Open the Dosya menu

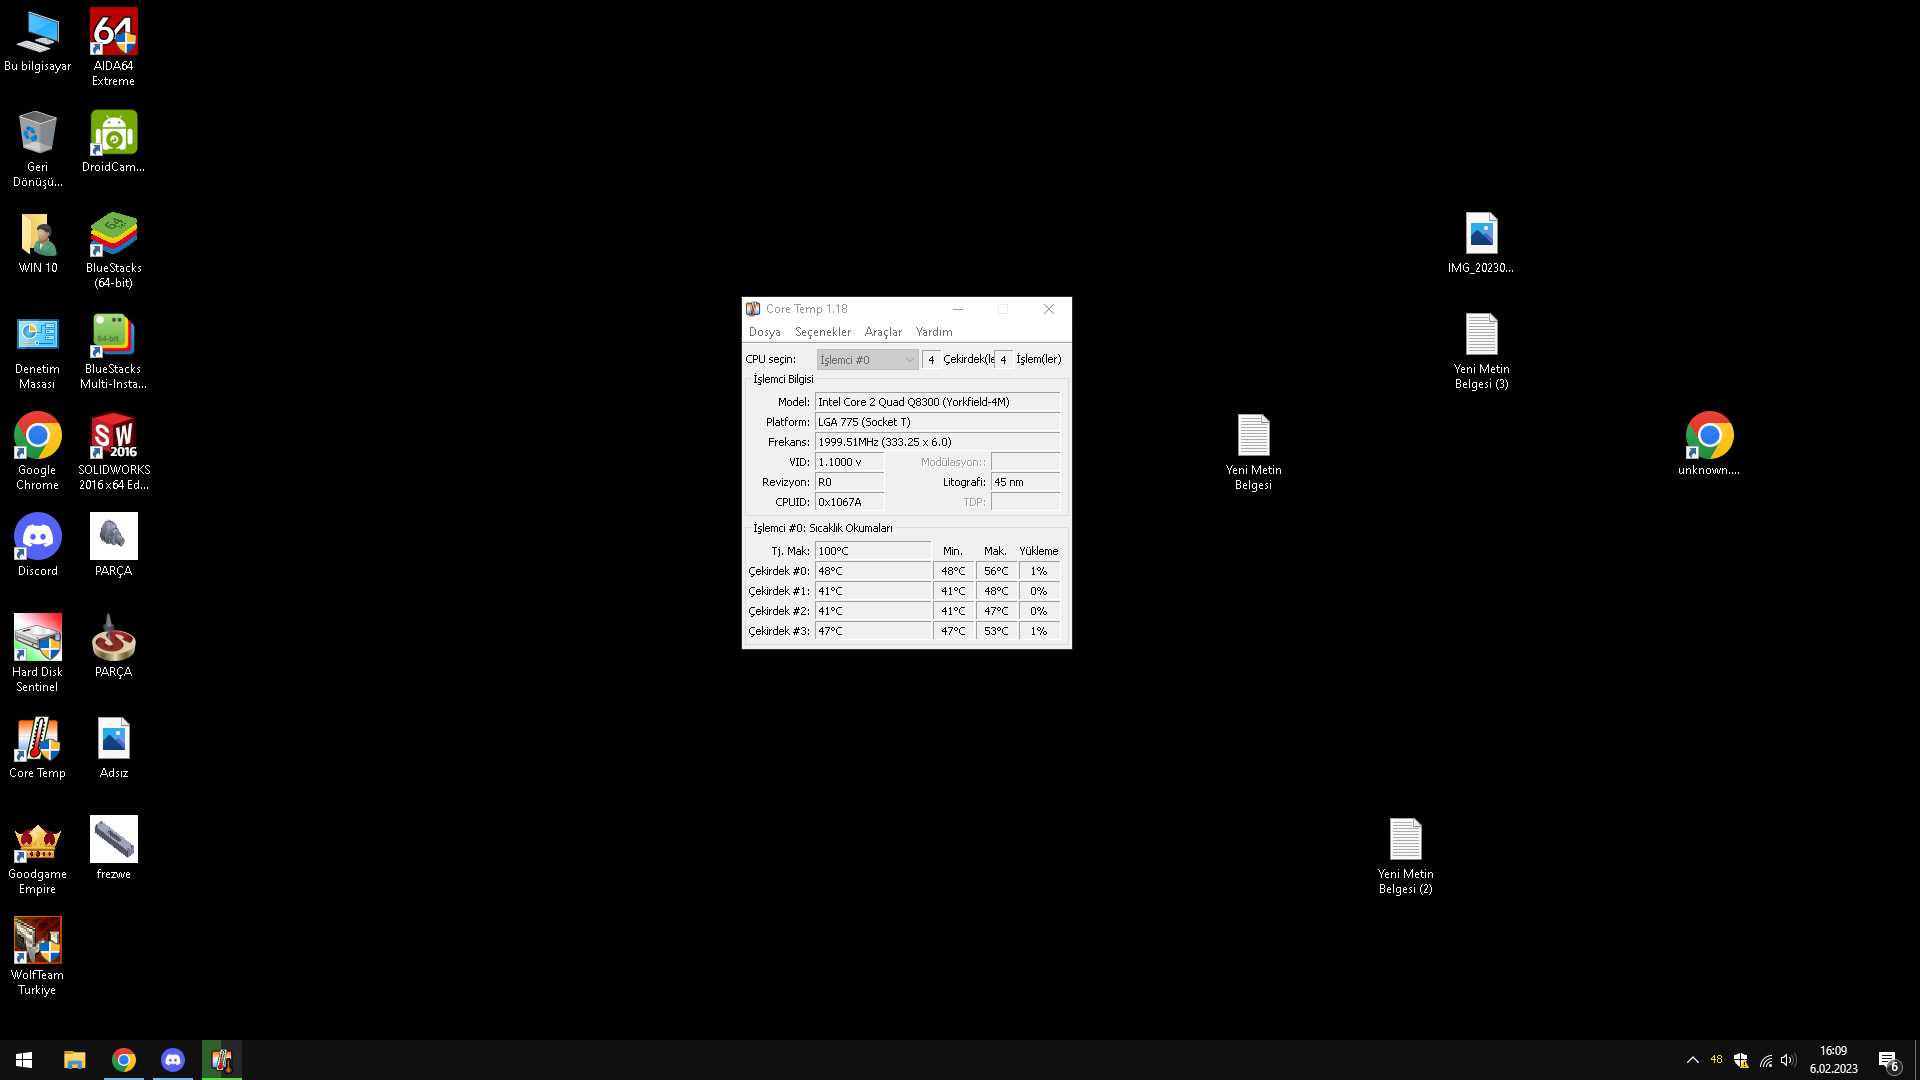[x=764, y=332]
